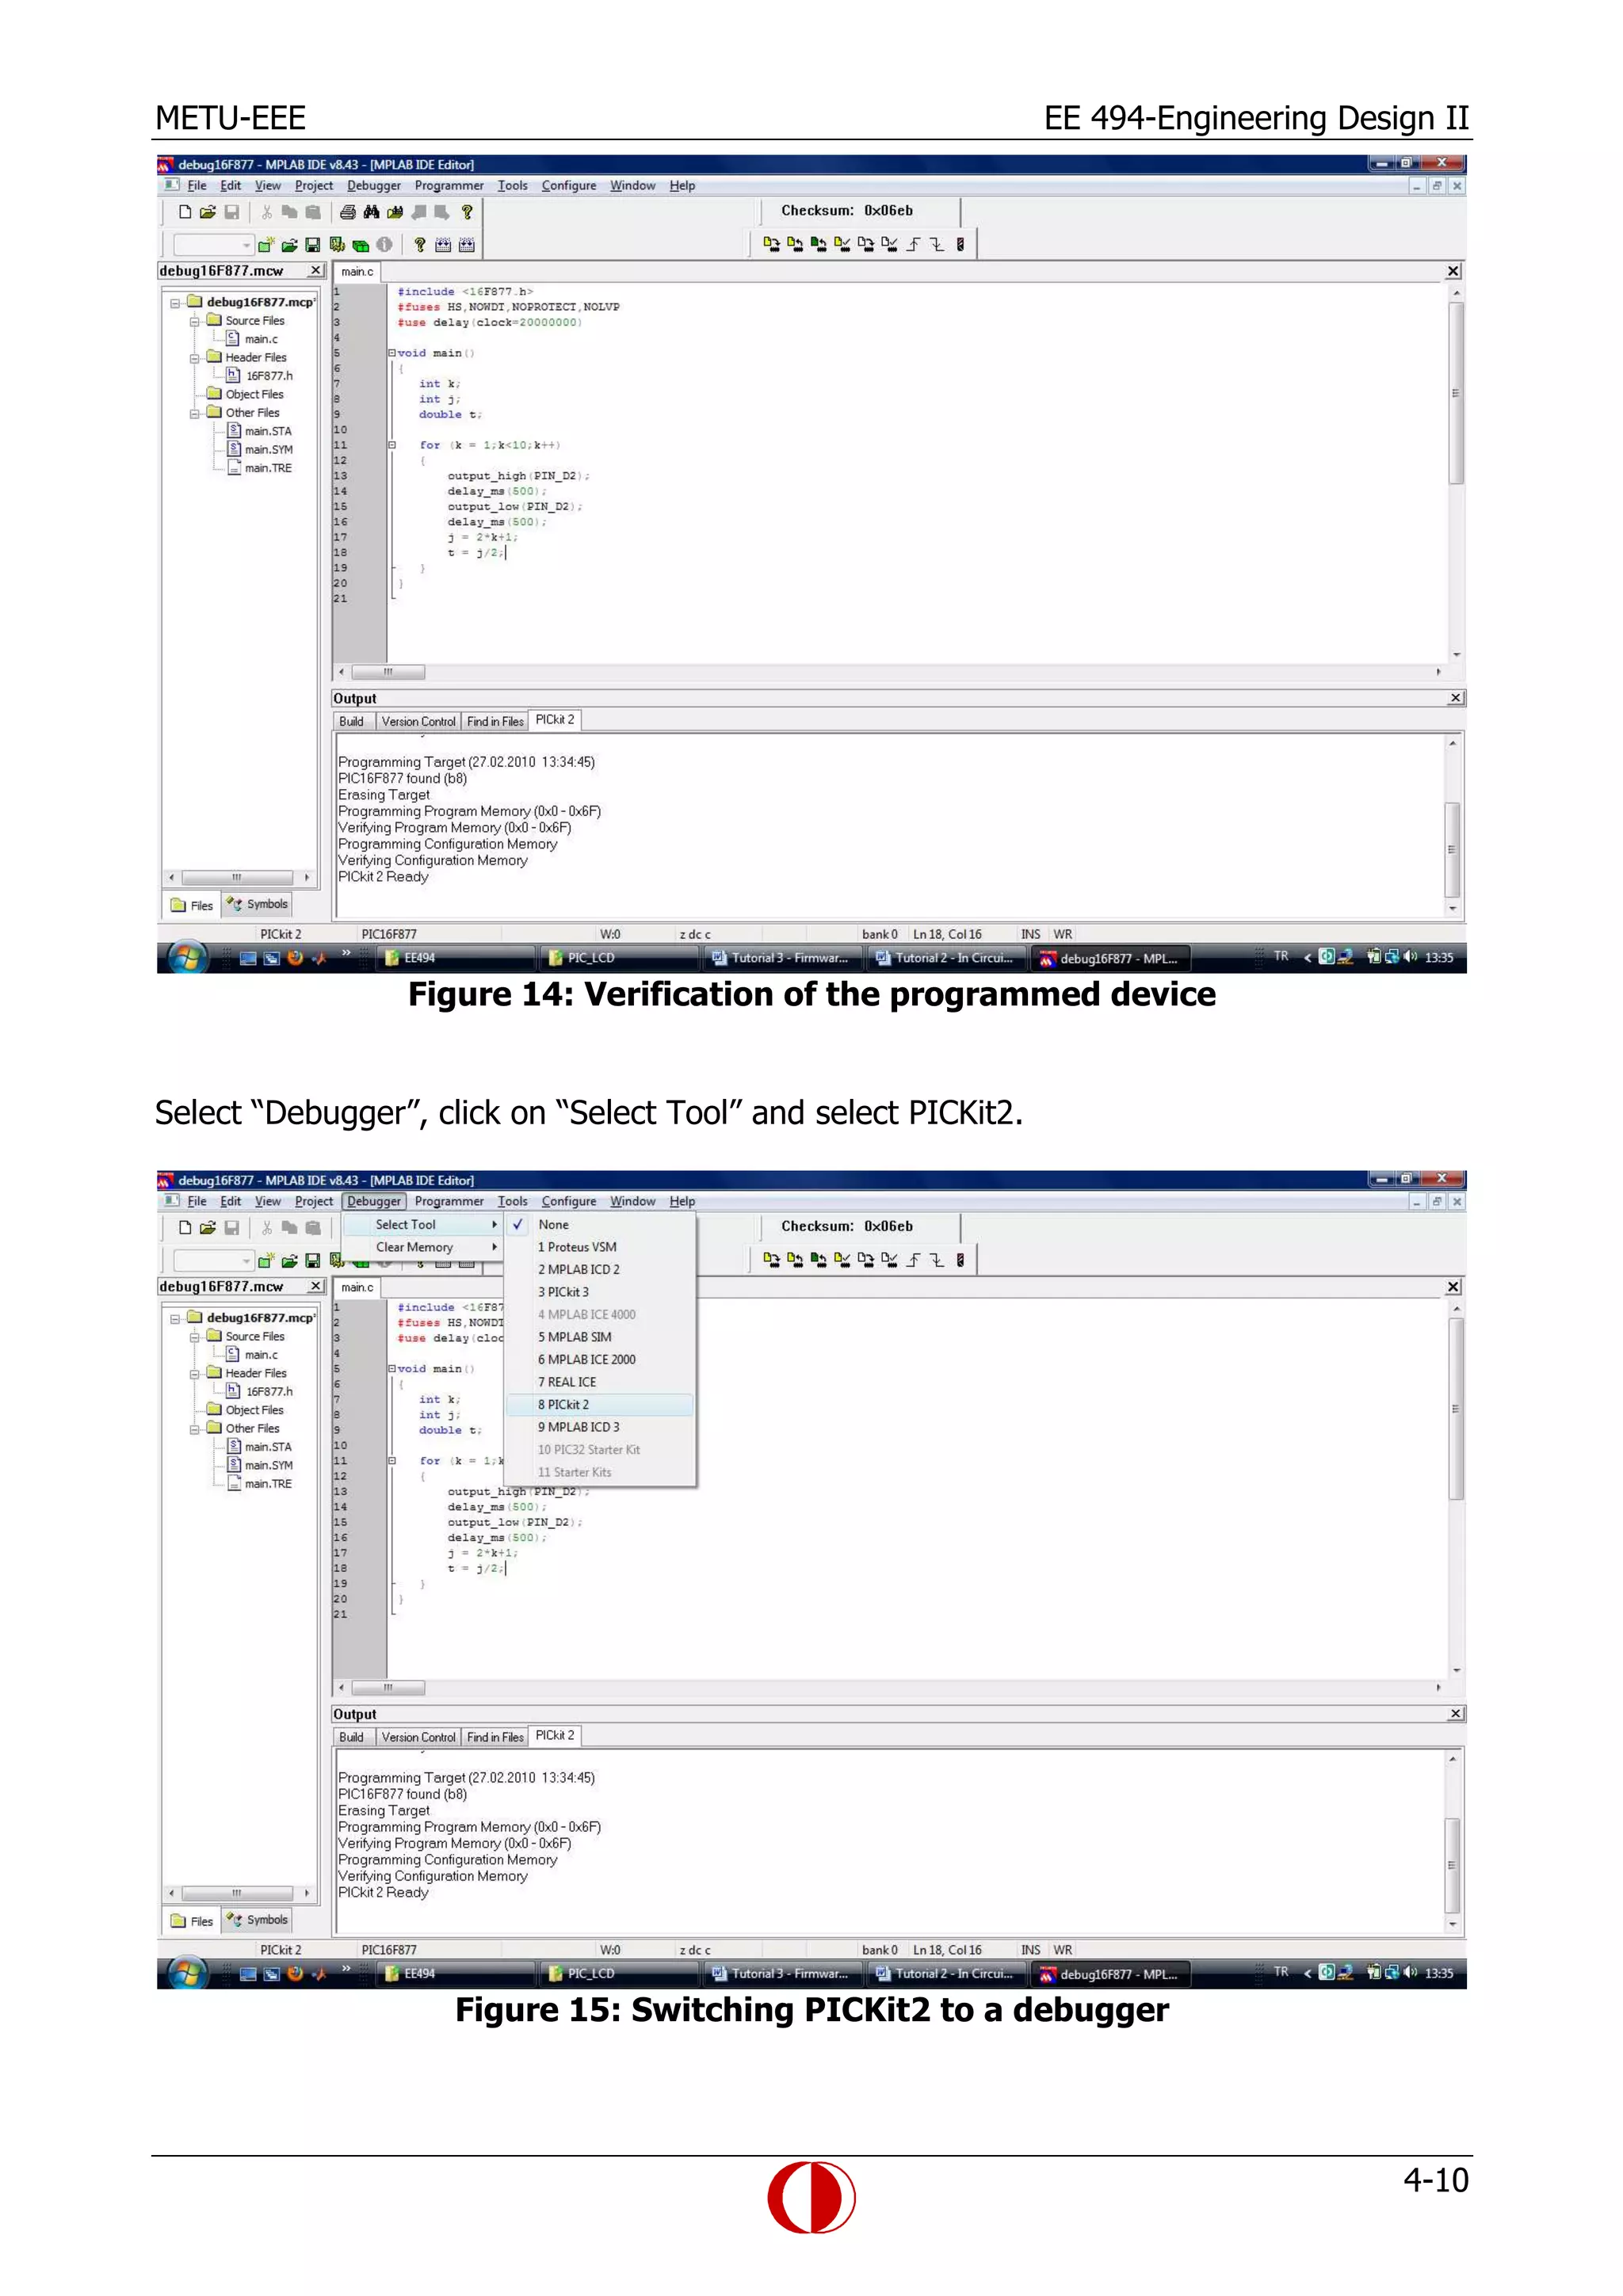Click Program Target Device icon in Figure 15 PICkit toolbar
The image size is (1623, 2296).
coord(771,1260)
